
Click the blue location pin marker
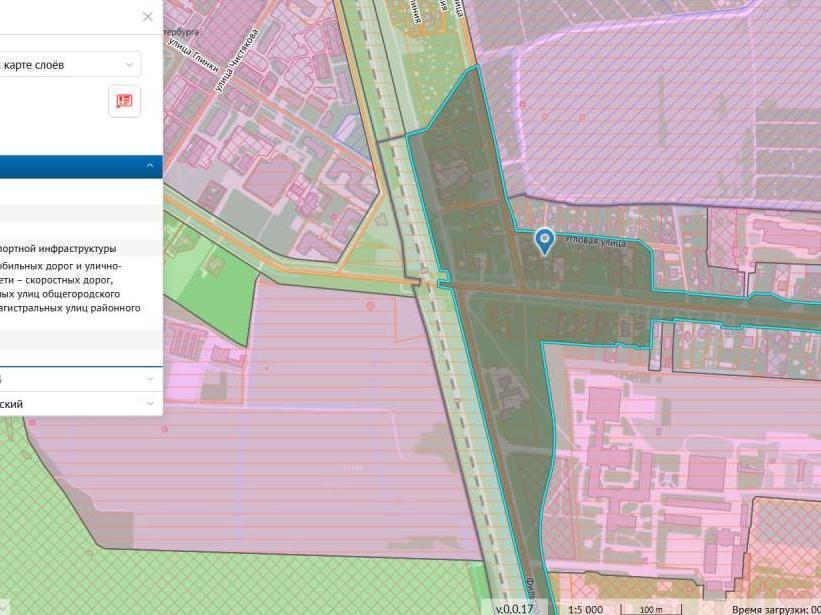(x=544, y=240)
